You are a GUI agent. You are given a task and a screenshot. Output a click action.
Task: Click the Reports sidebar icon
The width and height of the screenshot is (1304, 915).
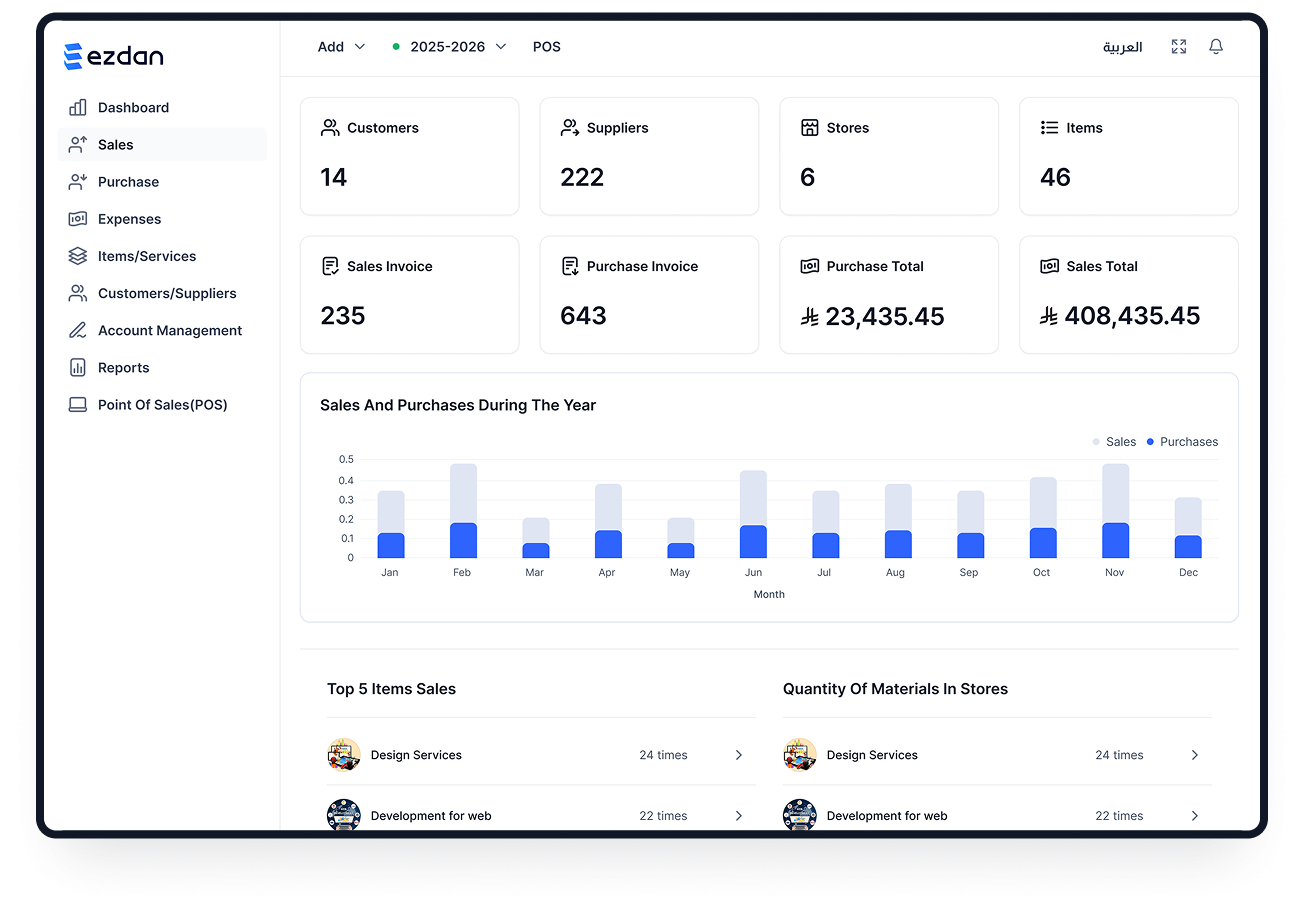[x=77, y=368]
